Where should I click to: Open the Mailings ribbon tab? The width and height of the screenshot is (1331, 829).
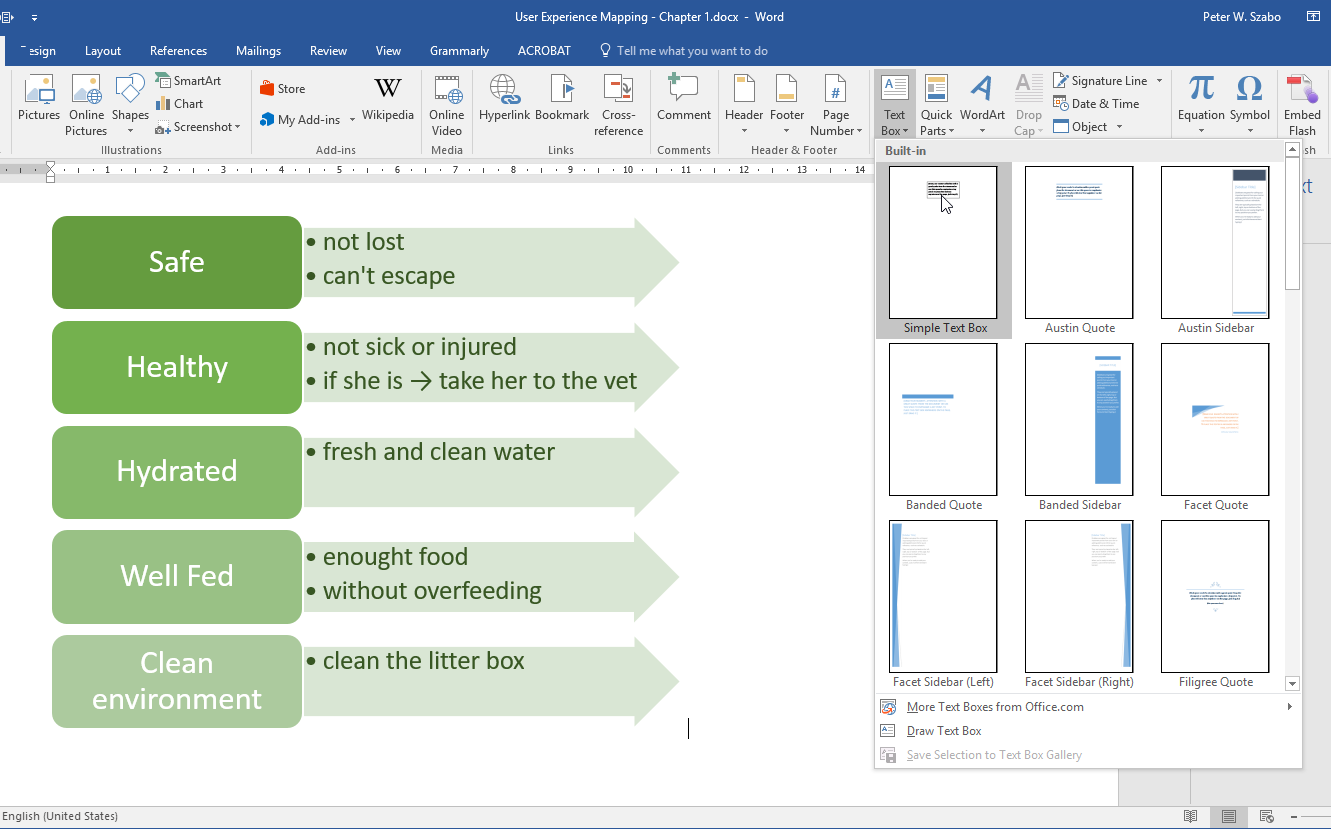(x=258, y=51)
